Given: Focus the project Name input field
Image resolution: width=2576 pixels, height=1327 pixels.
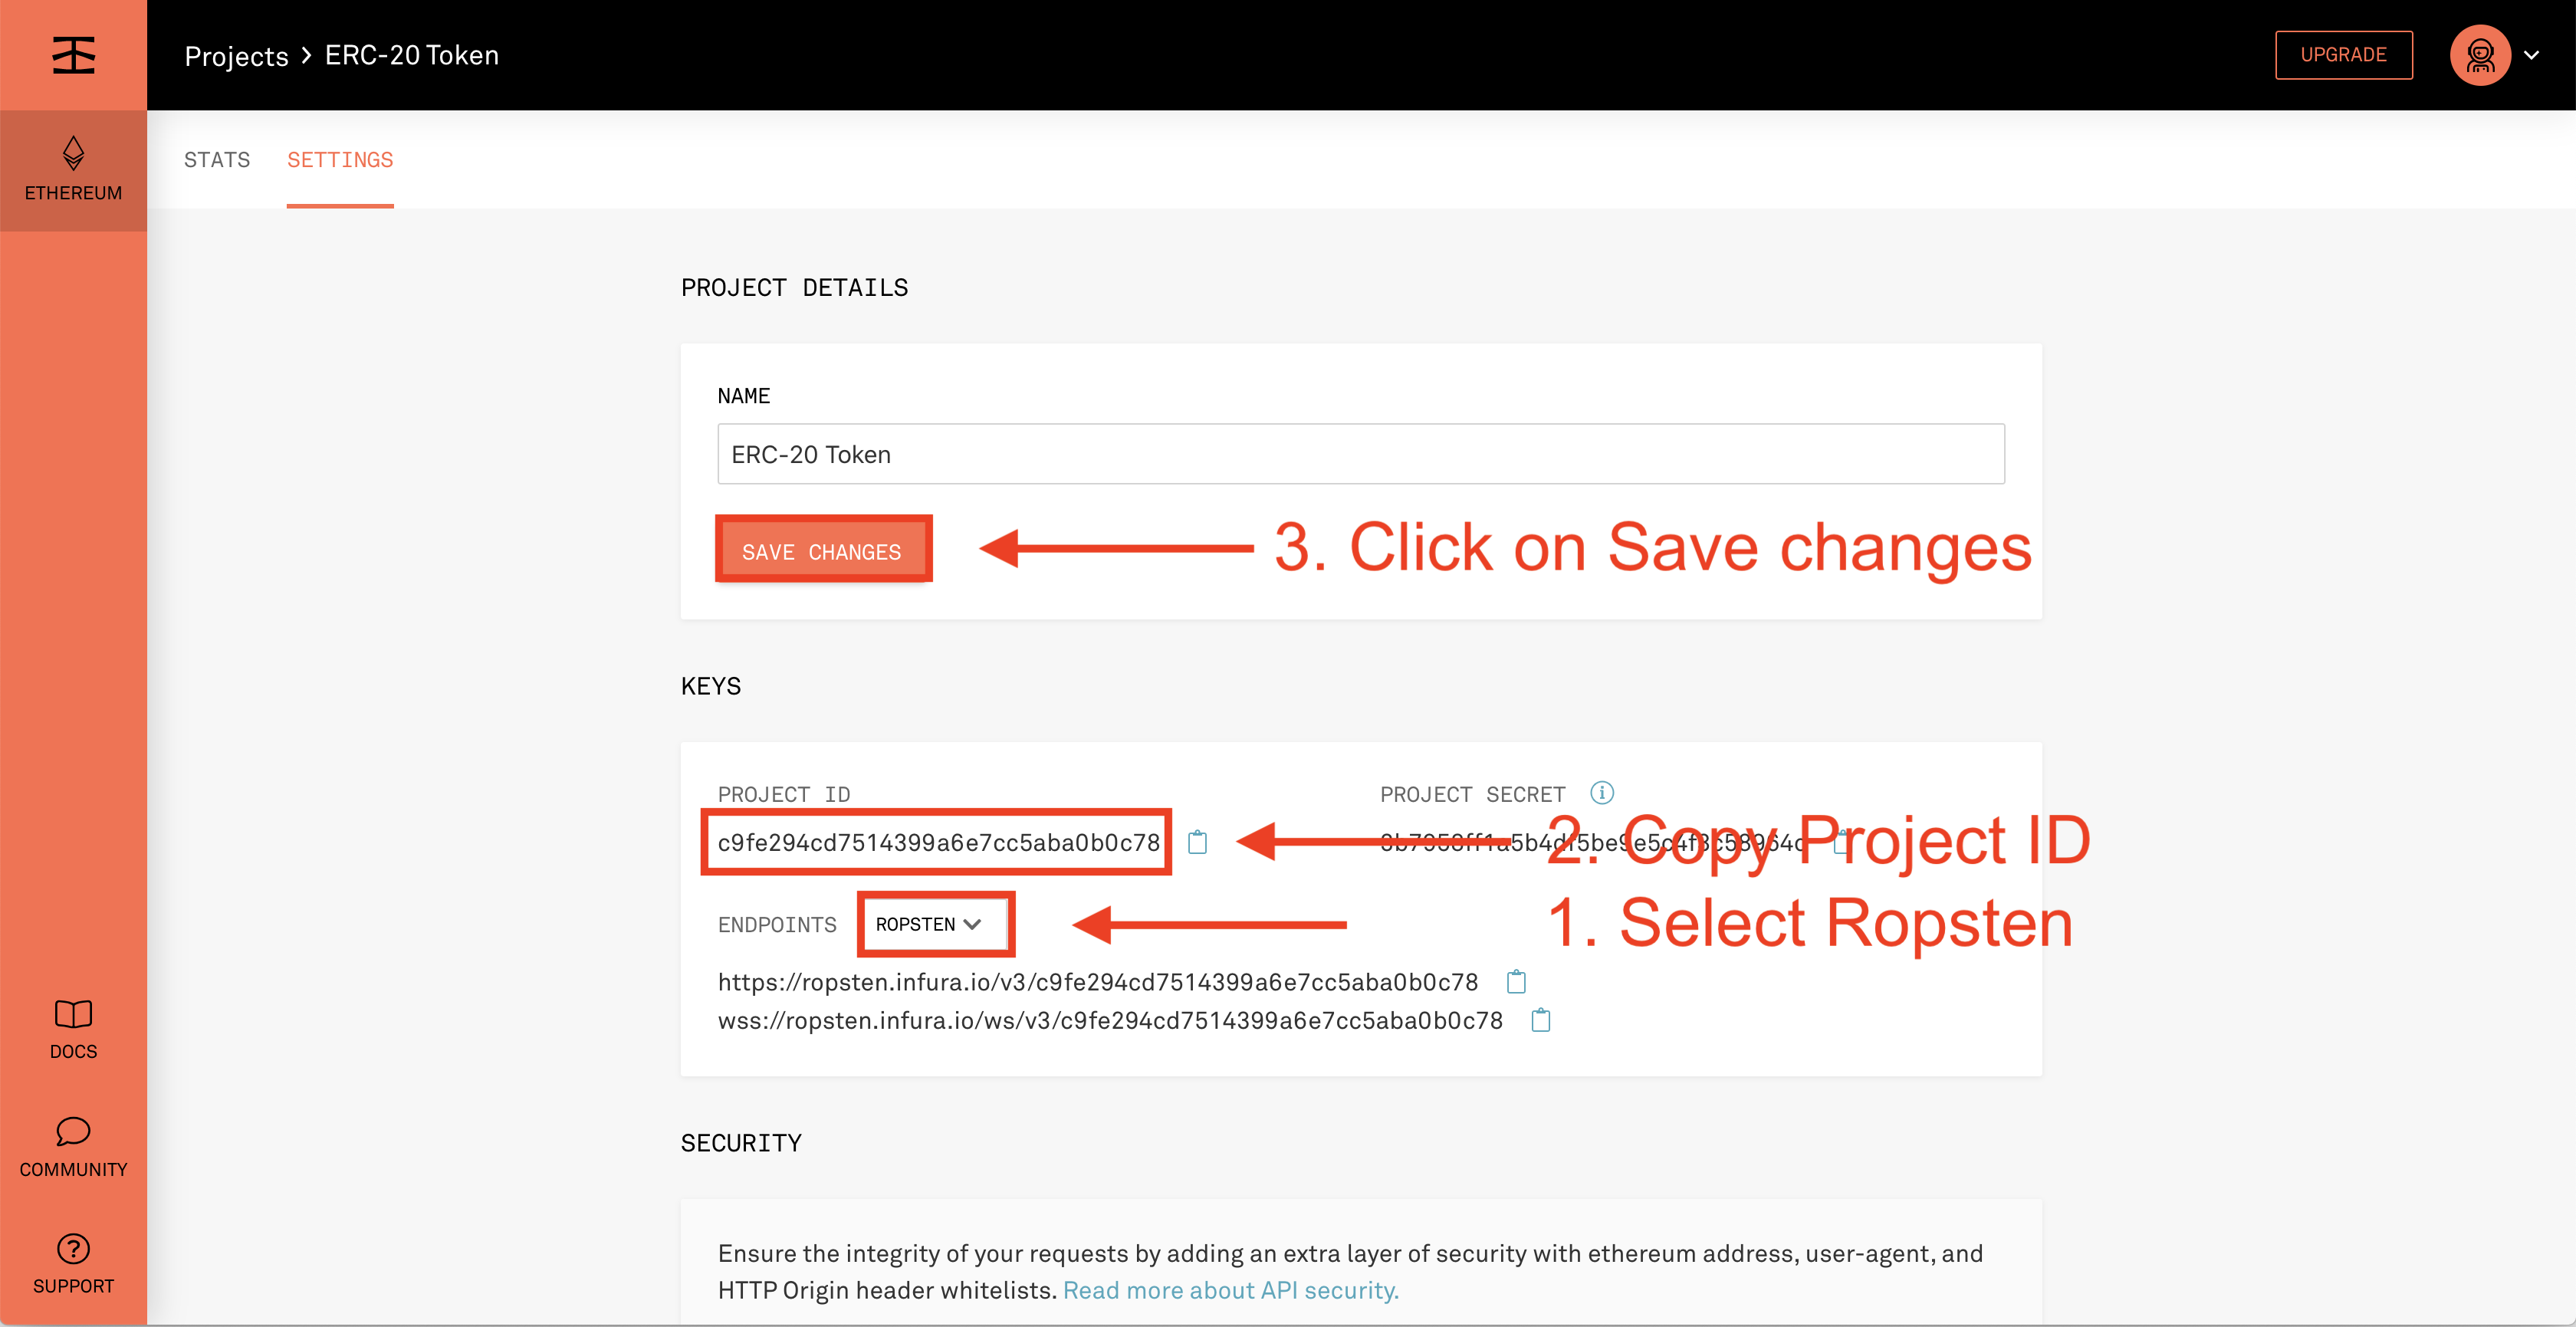Looking at the screenshot, I should [x=1360, y=454].
